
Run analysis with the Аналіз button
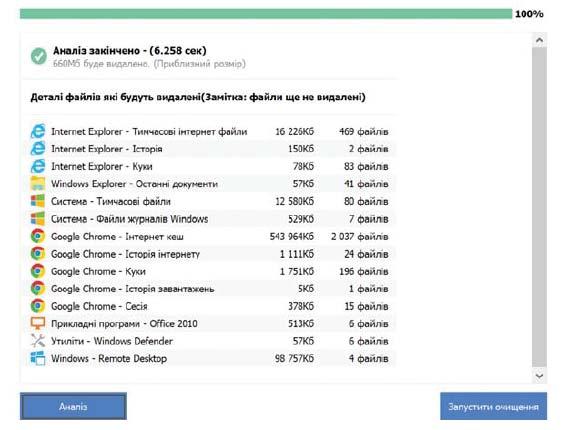73,406
